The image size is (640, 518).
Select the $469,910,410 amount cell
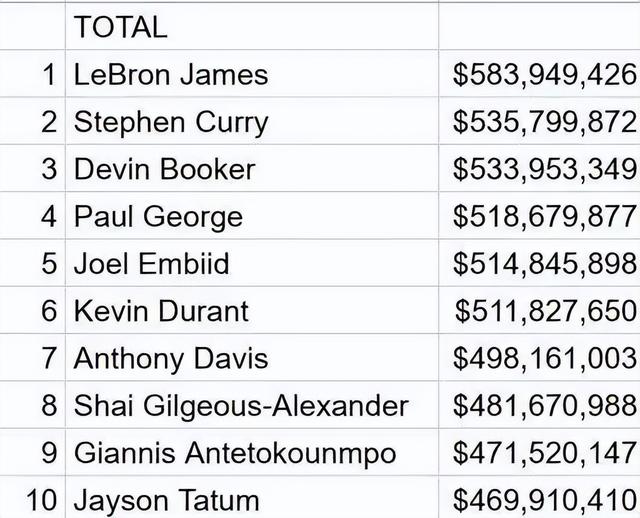(540, 498)
